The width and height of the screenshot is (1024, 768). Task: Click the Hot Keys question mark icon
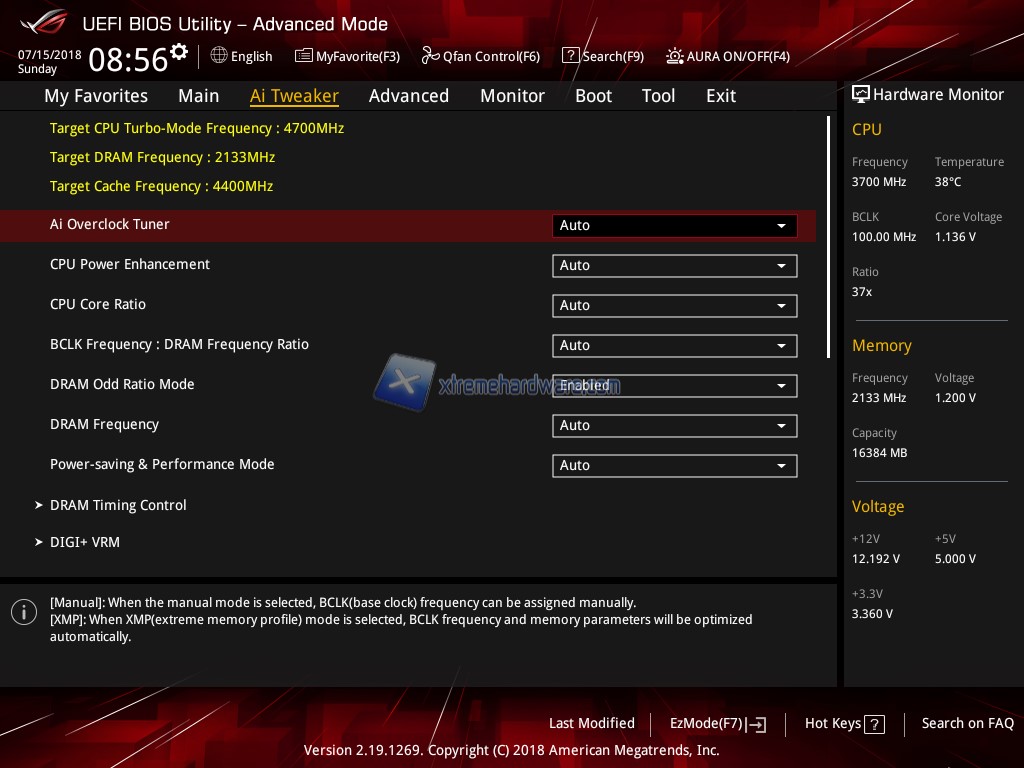click(874, 724)
